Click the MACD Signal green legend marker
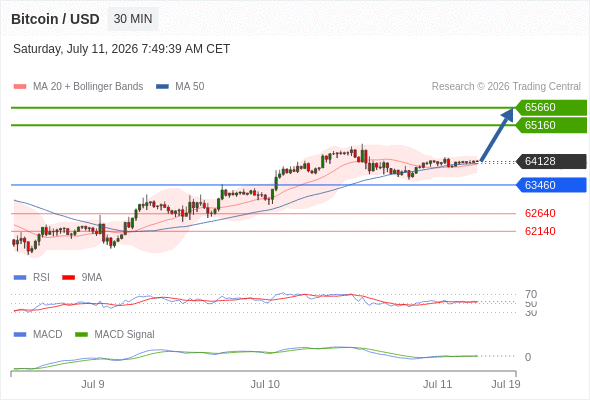This screenshot has height=400, width=590. (x=81, y=335)
